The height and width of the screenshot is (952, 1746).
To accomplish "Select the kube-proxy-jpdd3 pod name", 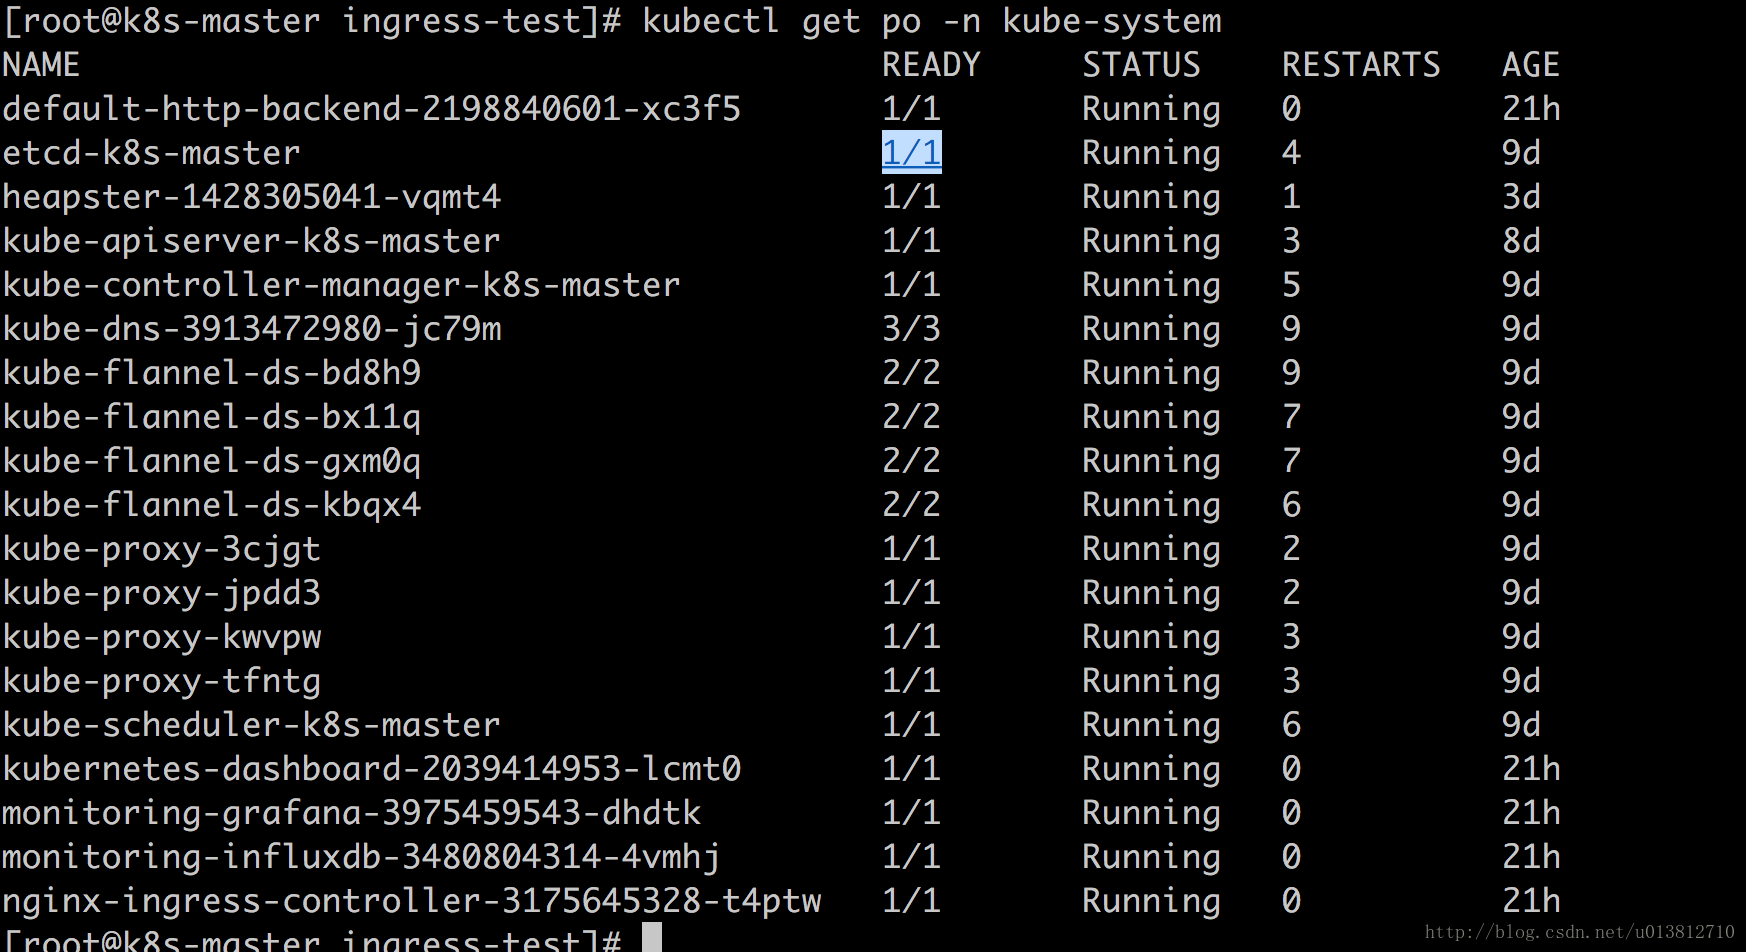I will click(x=161, y=593).
